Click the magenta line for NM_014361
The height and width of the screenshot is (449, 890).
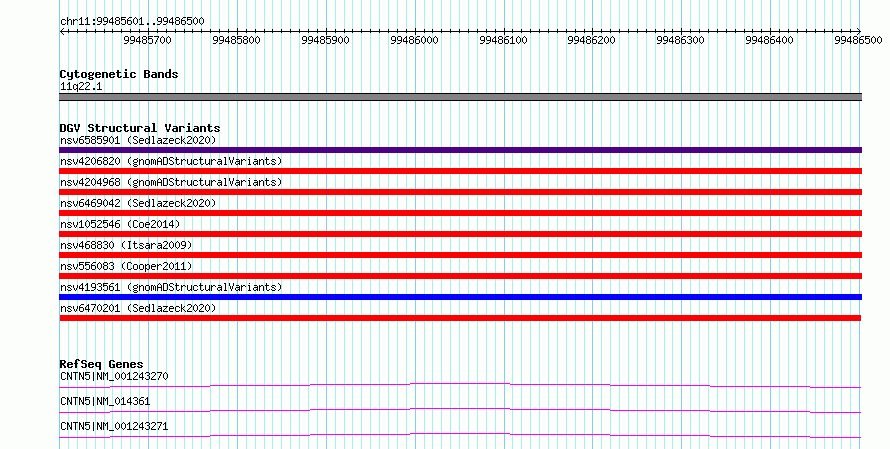tap(460, 410)
